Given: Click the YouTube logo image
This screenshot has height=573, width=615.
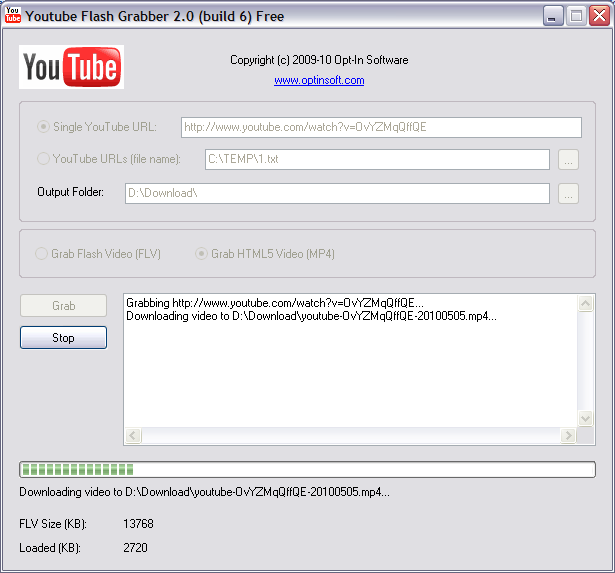Looking at the screenshot, I should (x=71, y=67).
